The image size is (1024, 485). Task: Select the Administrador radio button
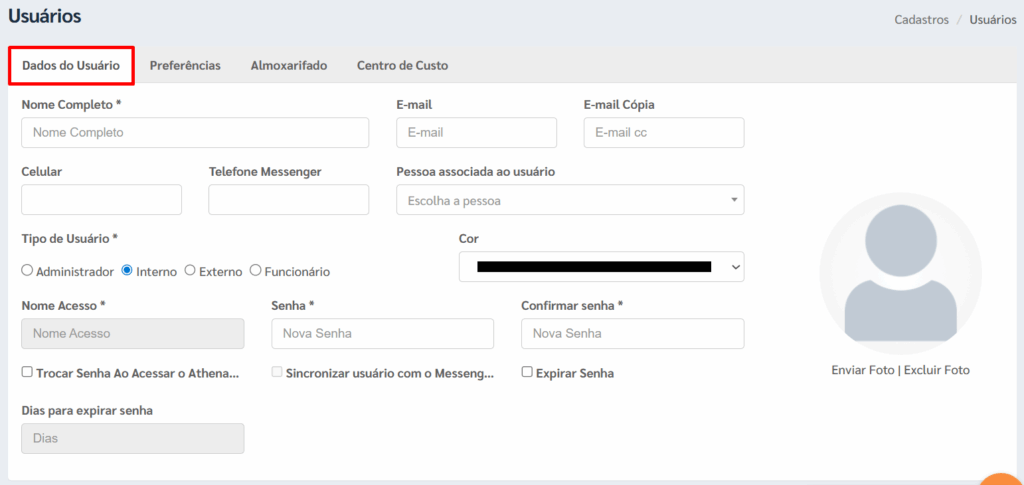(x=27, y=270)
